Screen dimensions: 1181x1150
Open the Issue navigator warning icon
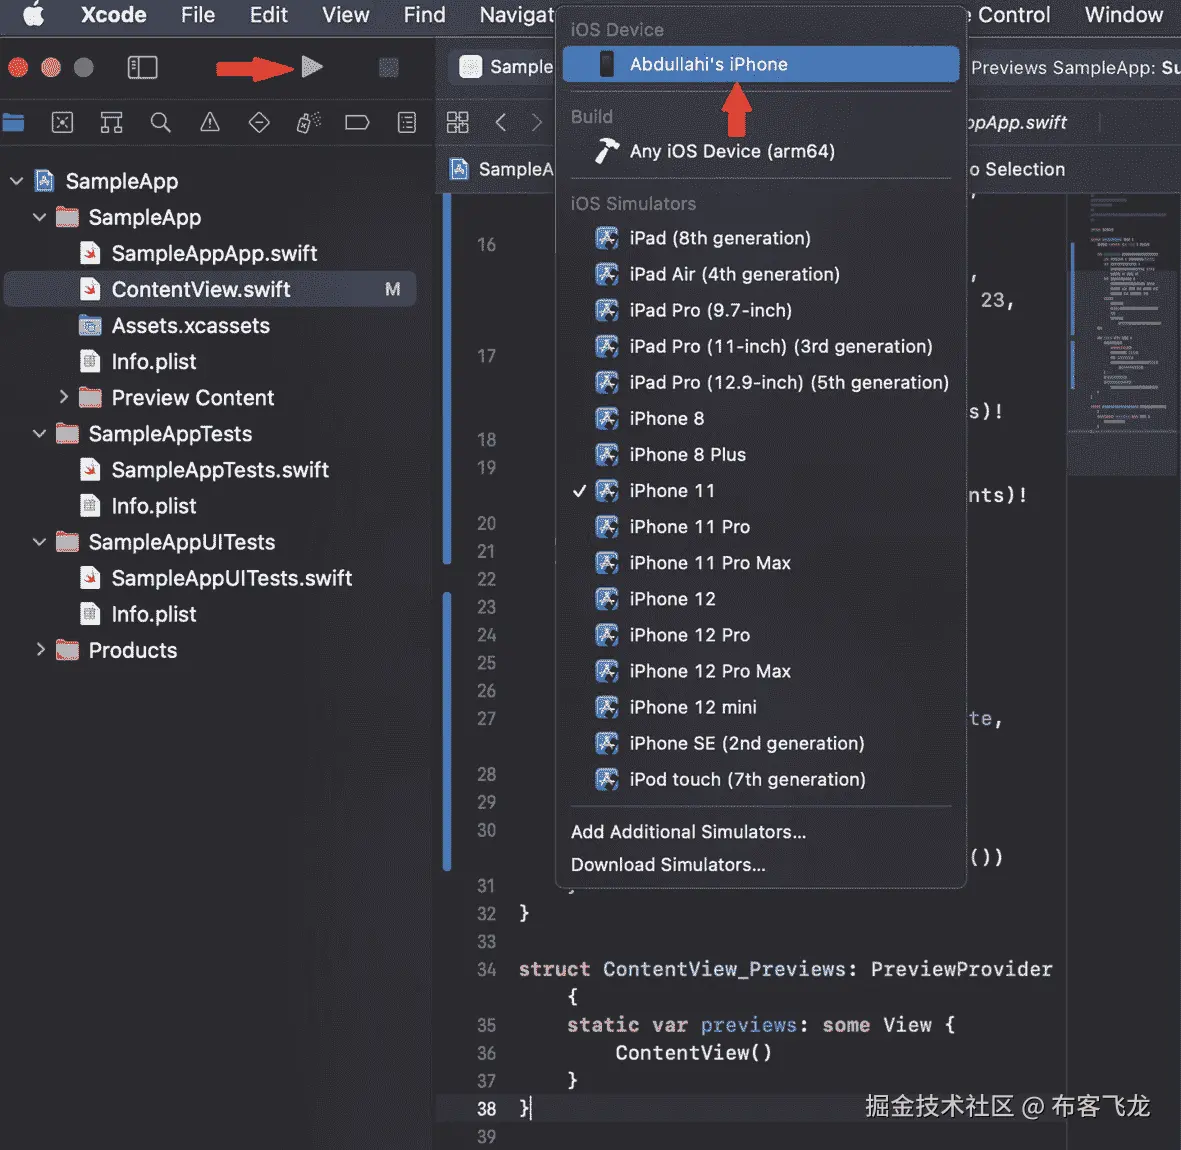click(210, 122)
